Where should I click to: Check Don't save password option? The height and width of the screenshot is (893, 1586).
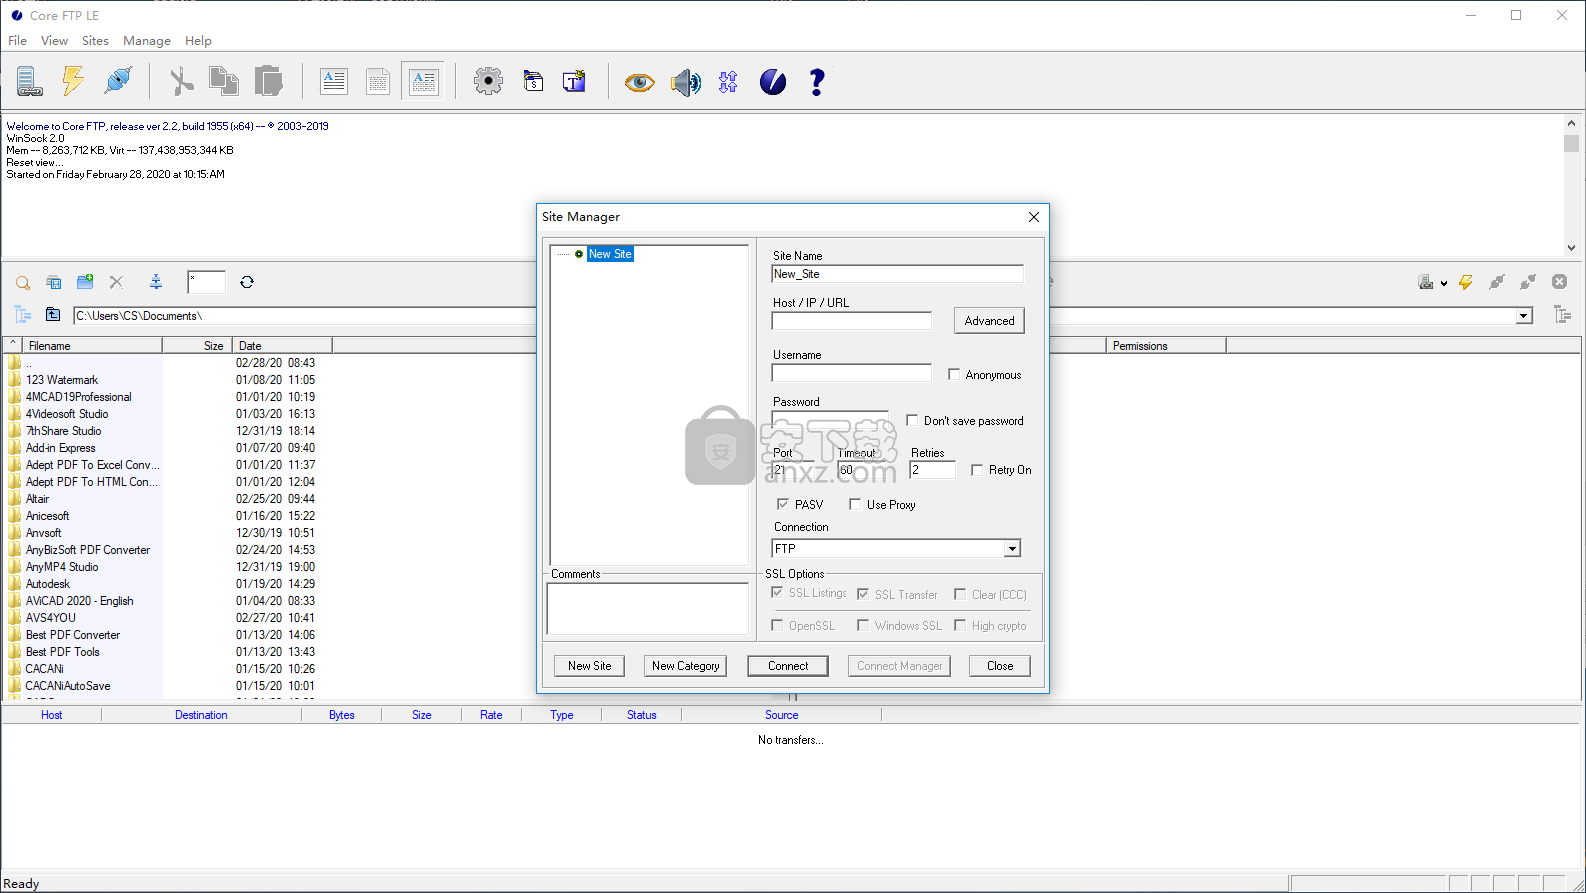tap(912, 420)
